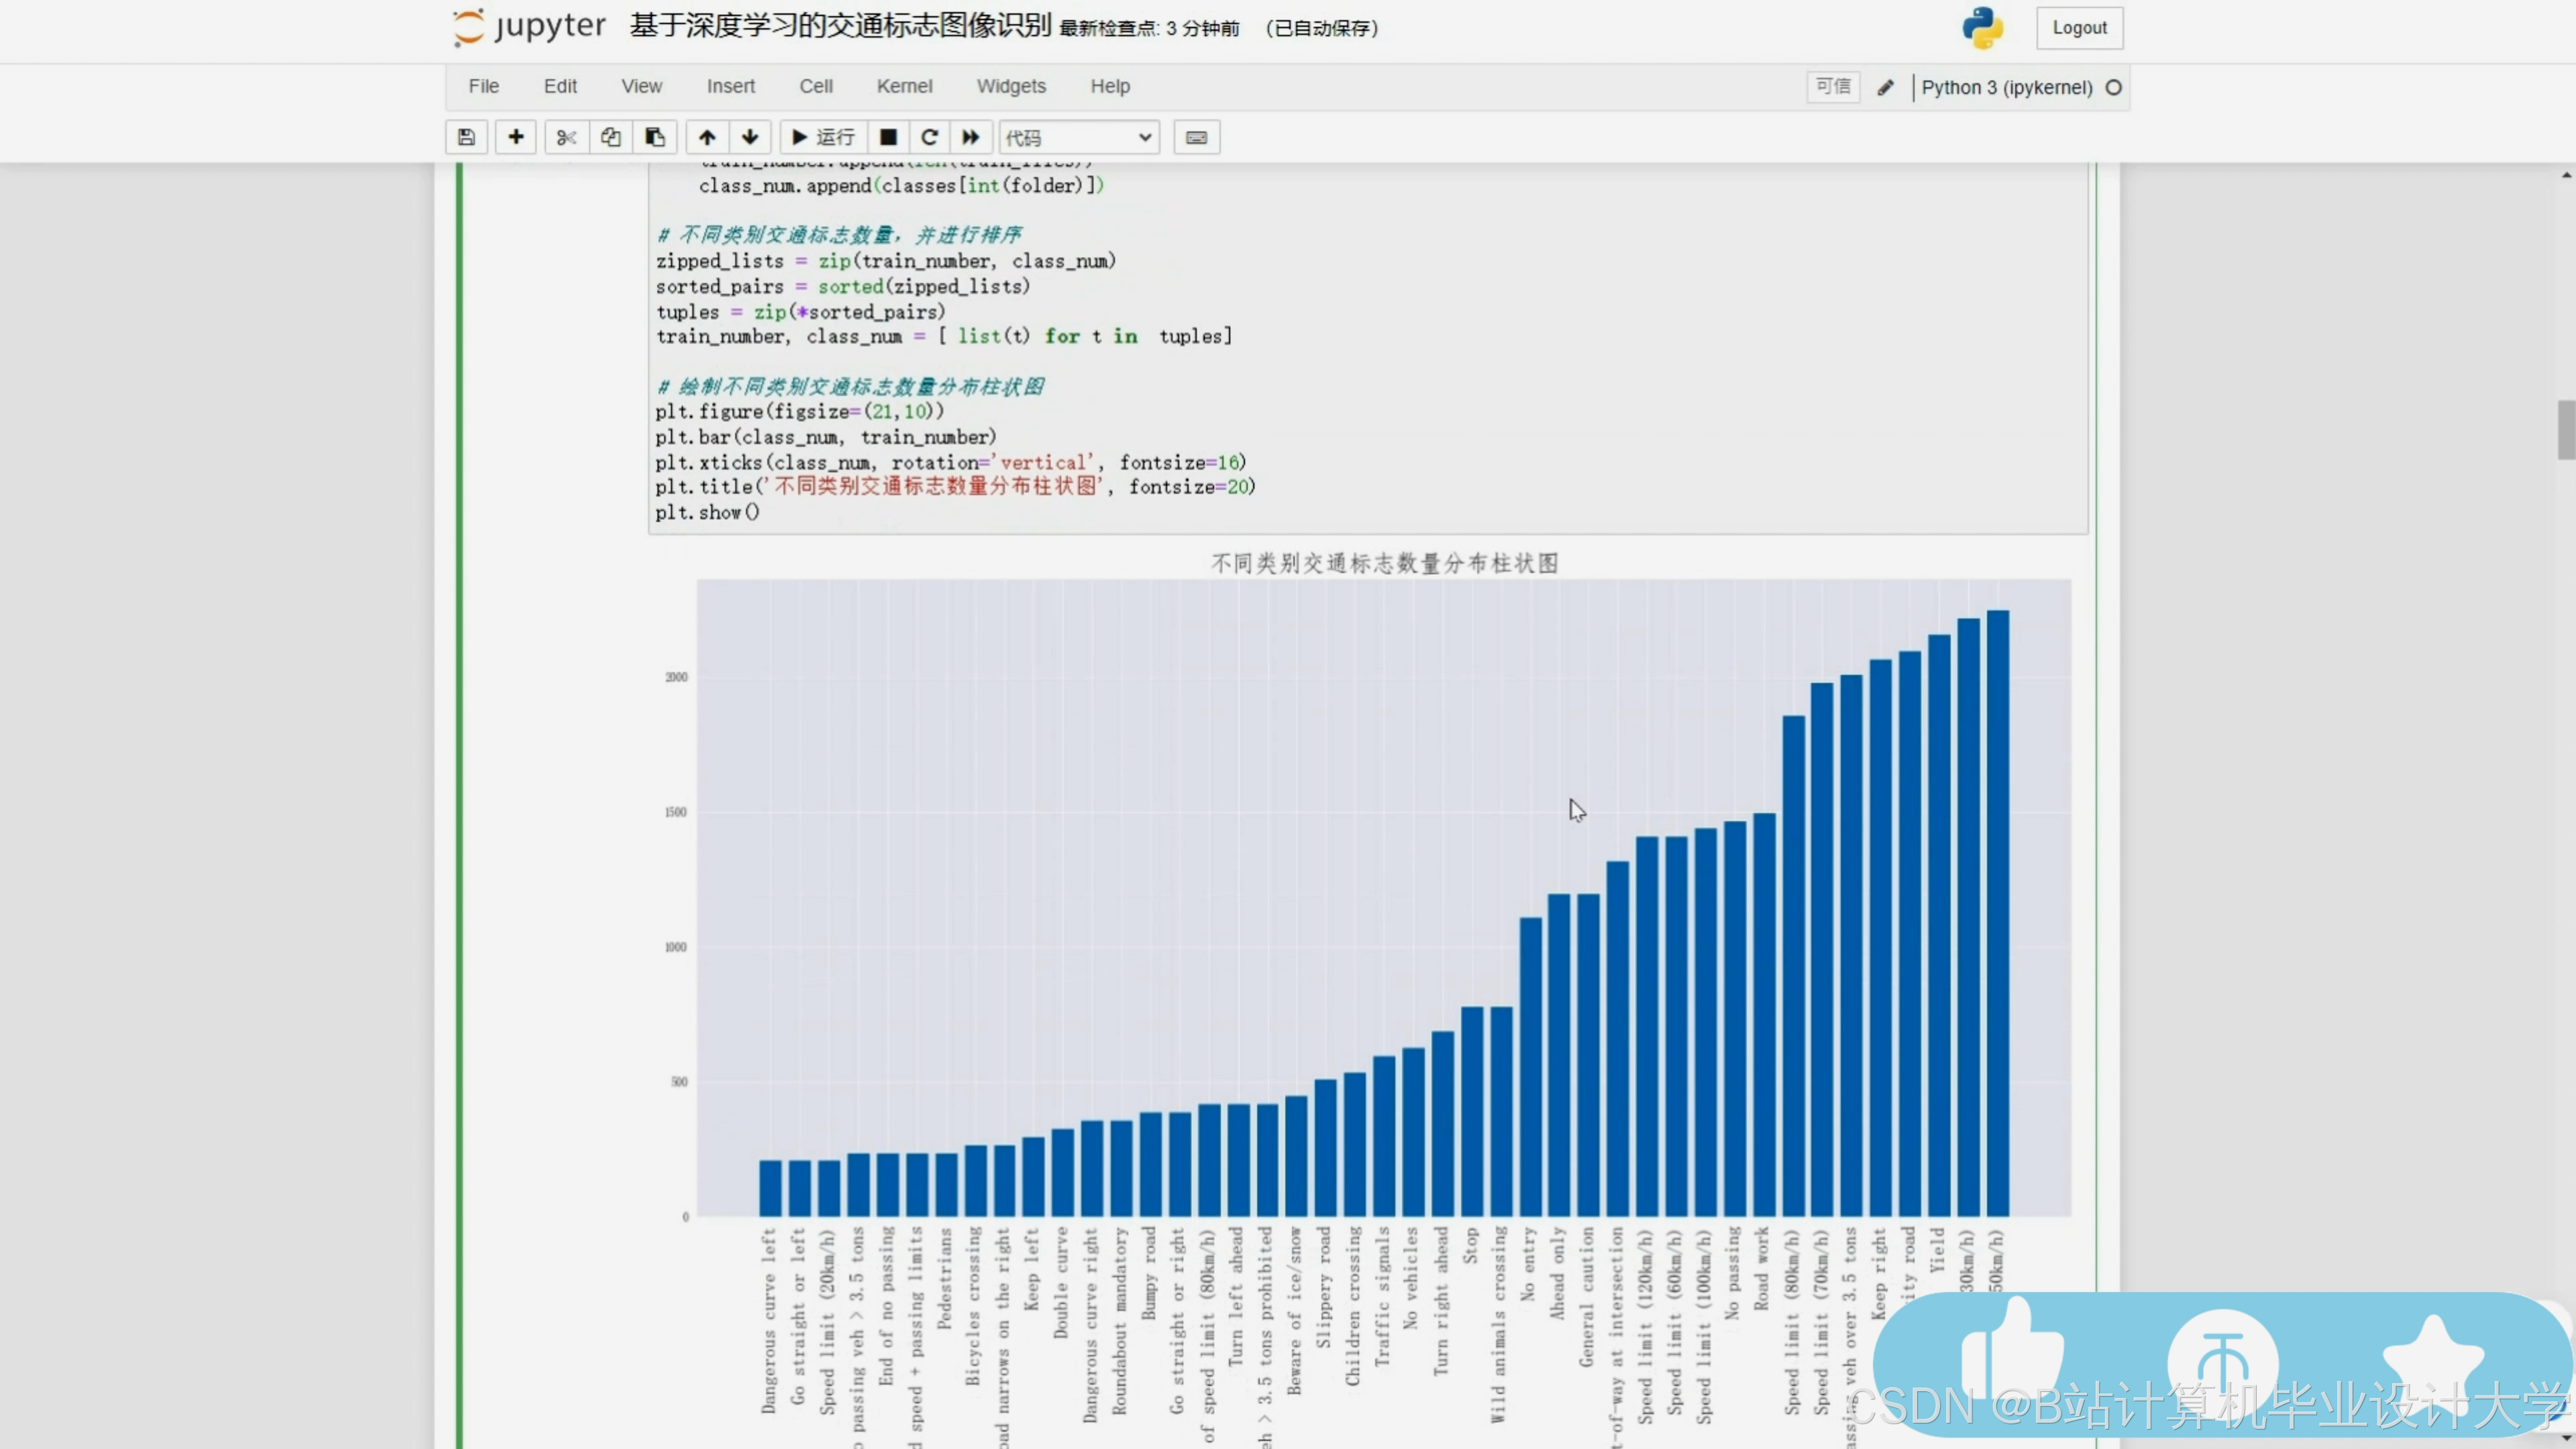2576x1449 pixels.
Task: Save notebook with the floppy disk icon
Action: (x=466, y=137)
